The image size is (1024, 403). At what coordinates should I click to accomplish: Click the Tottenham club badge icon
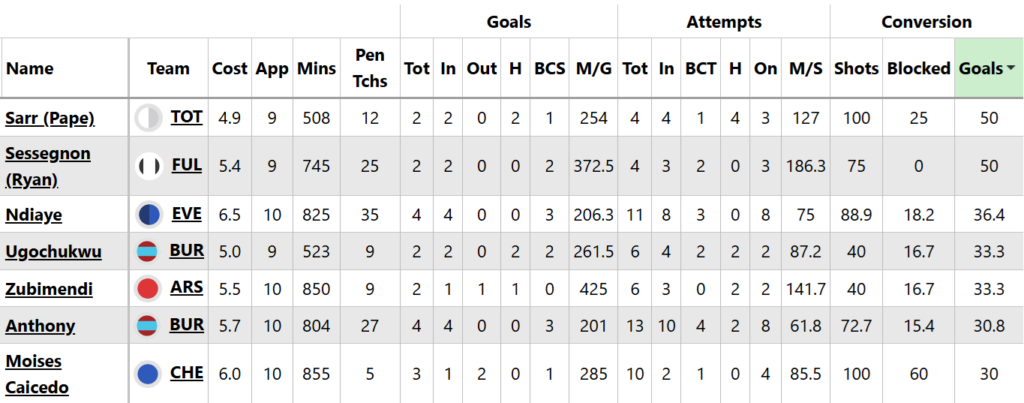149,118
